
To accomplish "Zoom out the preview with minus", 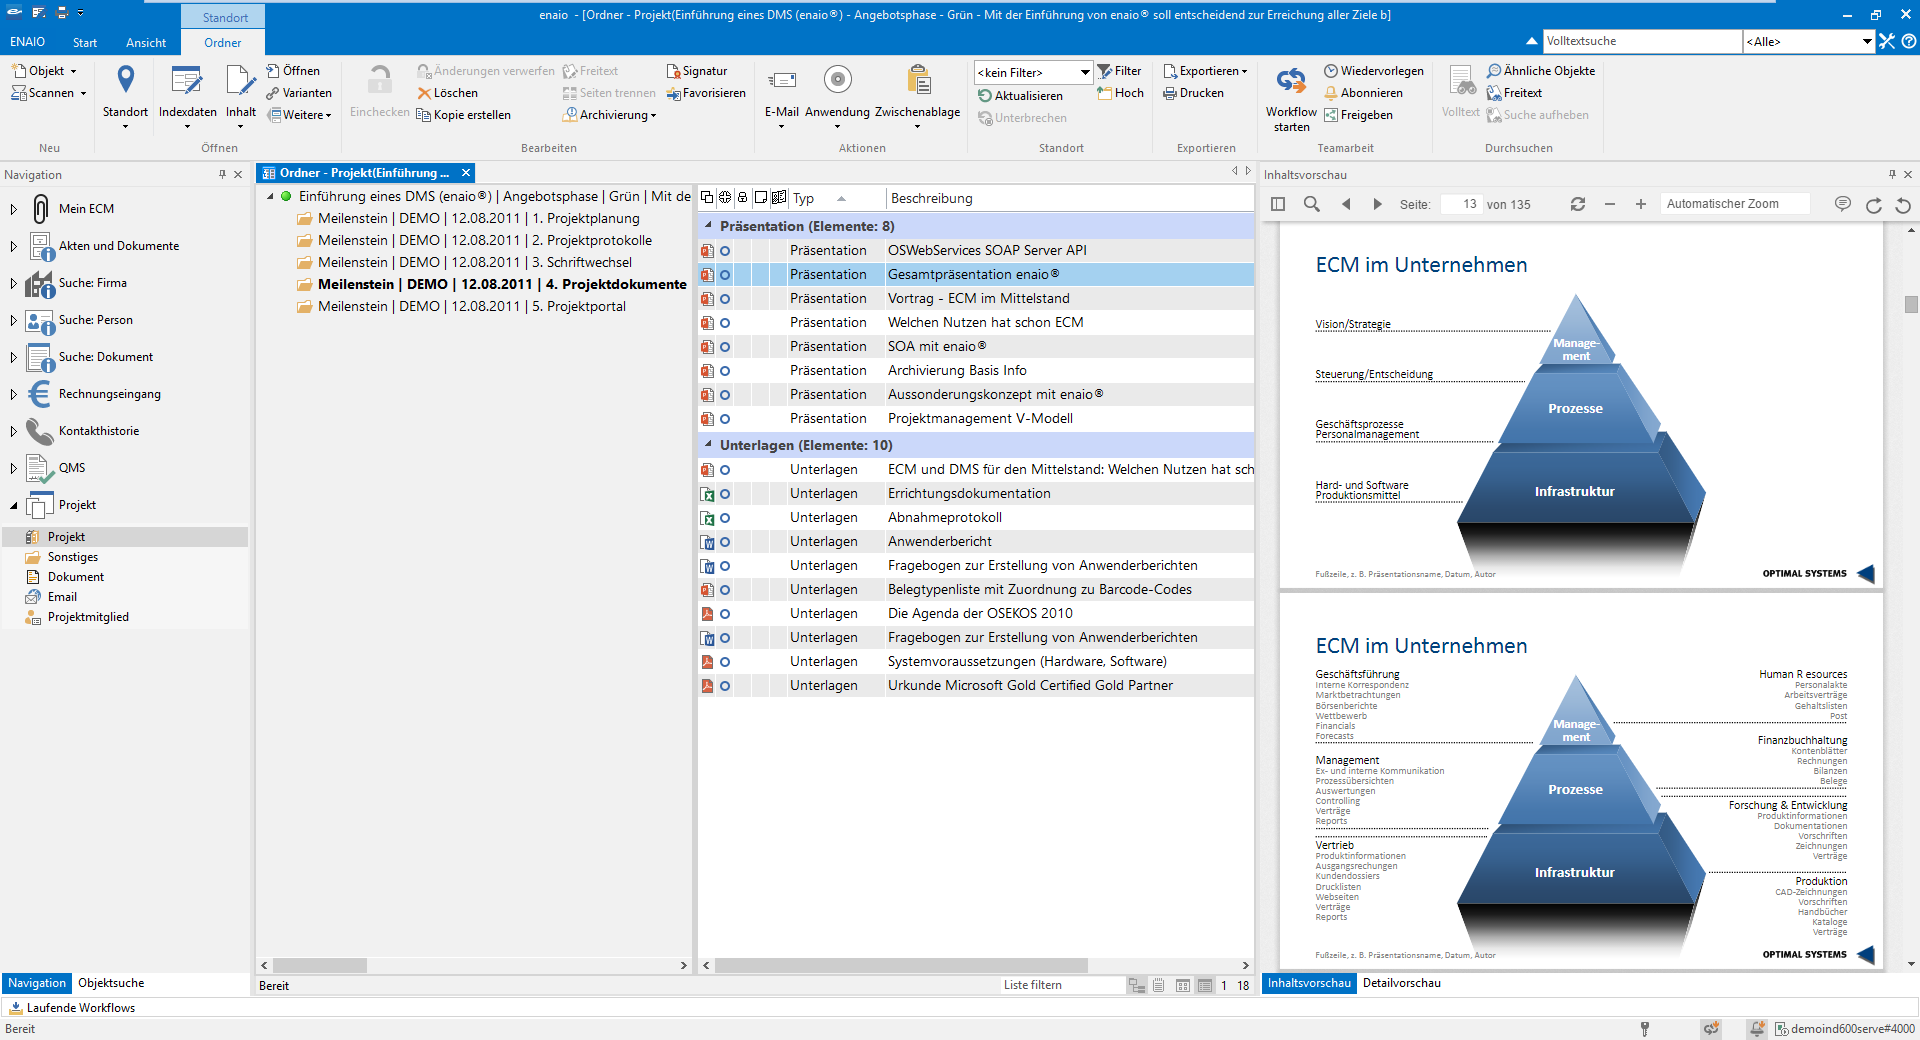I will 1610,204.
